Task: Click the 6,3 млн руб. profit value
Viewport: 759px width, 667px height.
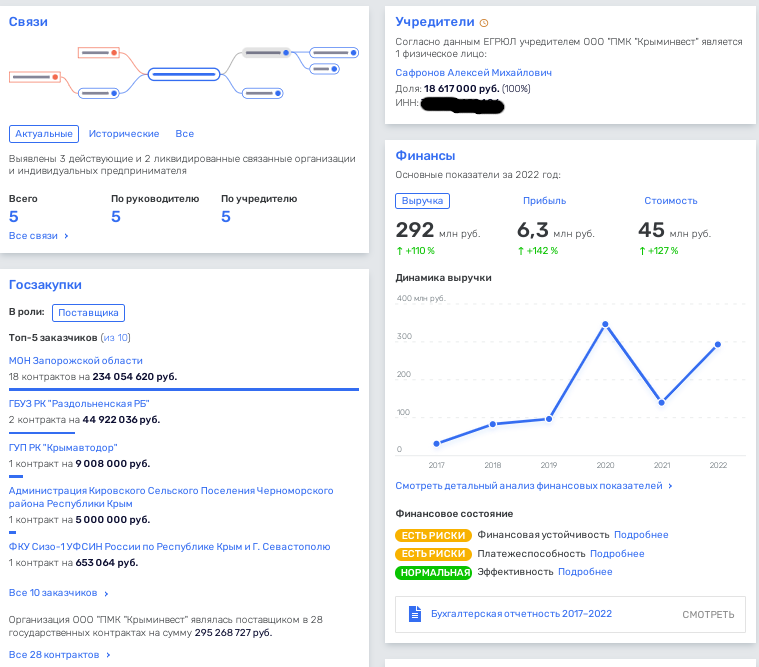Action: coord(556,230)
